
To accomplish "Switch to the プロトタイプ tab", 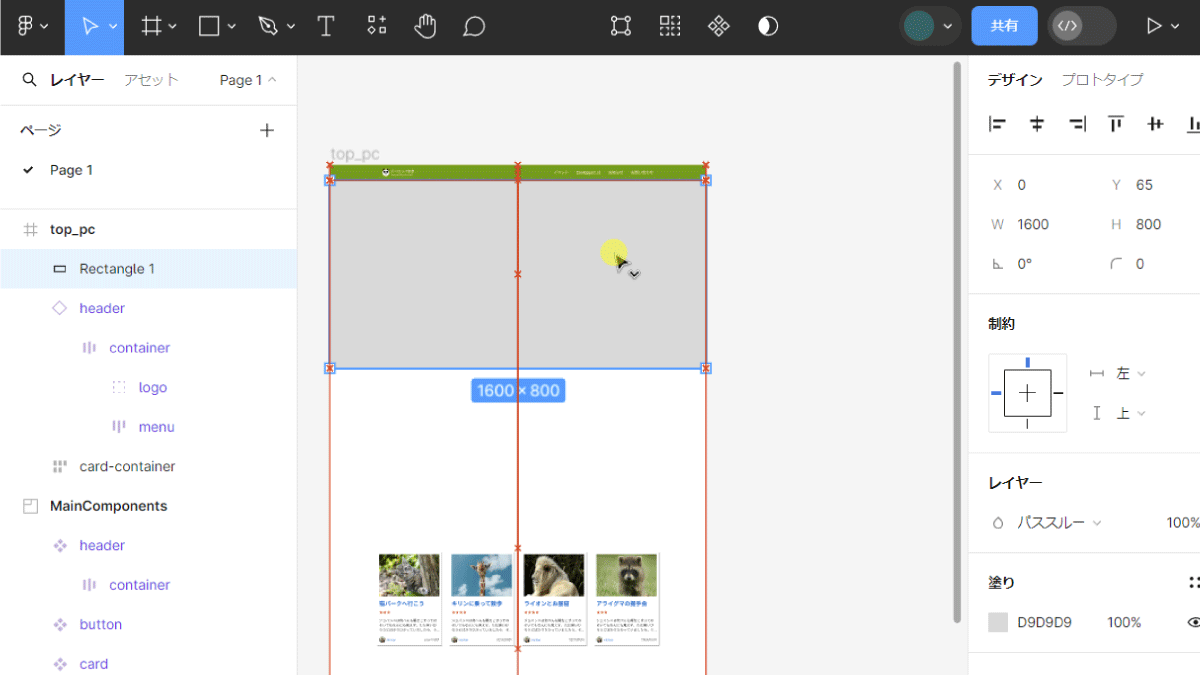I will click(1102, 80).
